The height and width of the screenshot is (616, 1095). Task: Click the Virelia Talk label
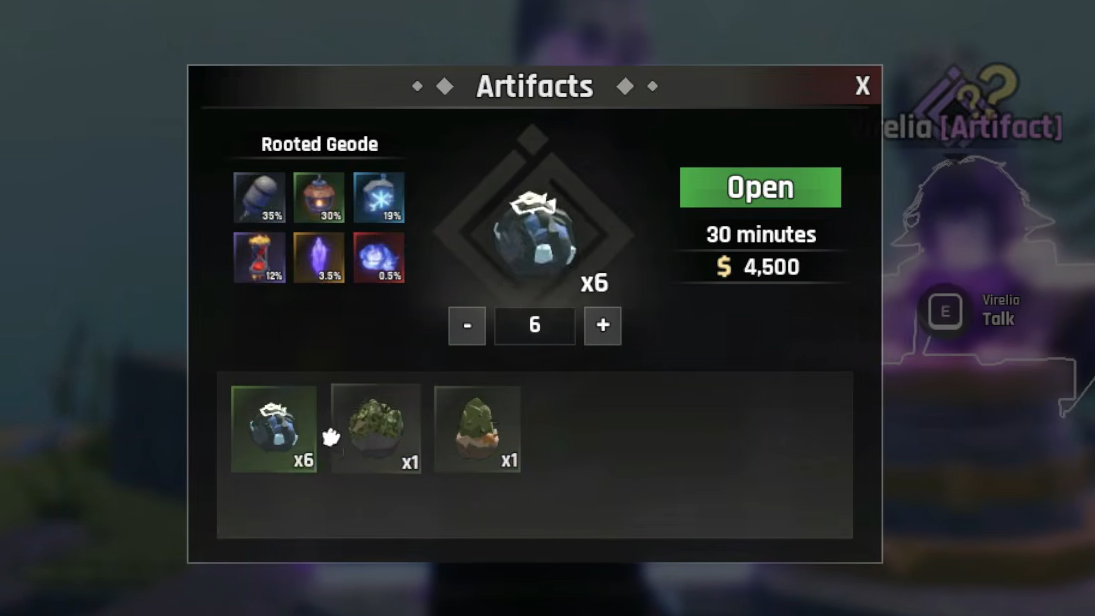1000,310
